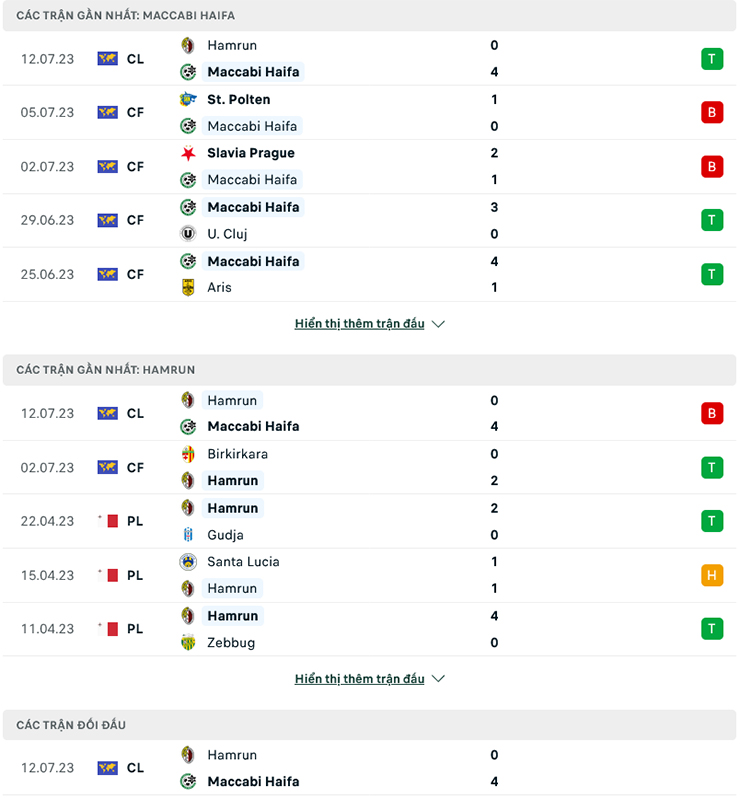740x799 pixels.
Task: Open 'Hiển thị thêm trận đấu' under Maccabi Haifa
Action: pyautogui.click(x=360, y=324)
